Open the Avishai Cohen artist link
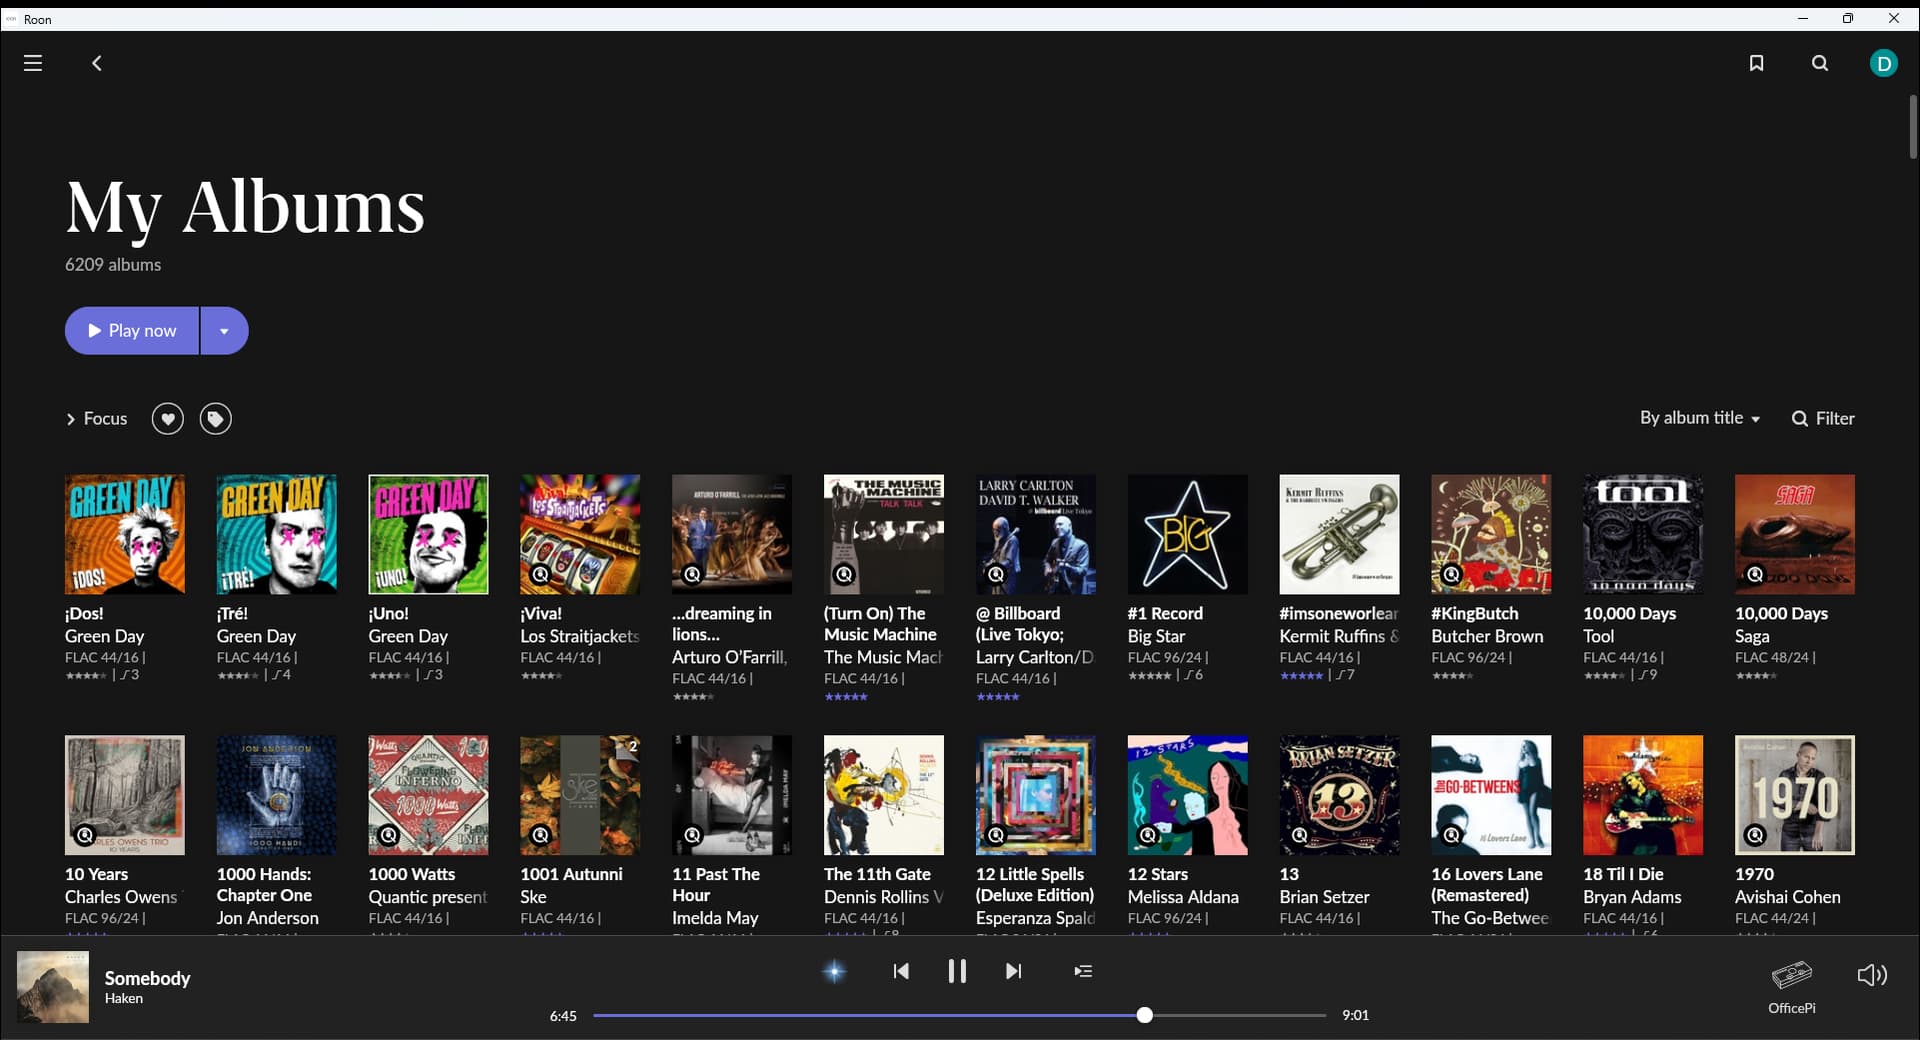Viewport: 1920px width, 1040px height. (x=1787, y=897)
